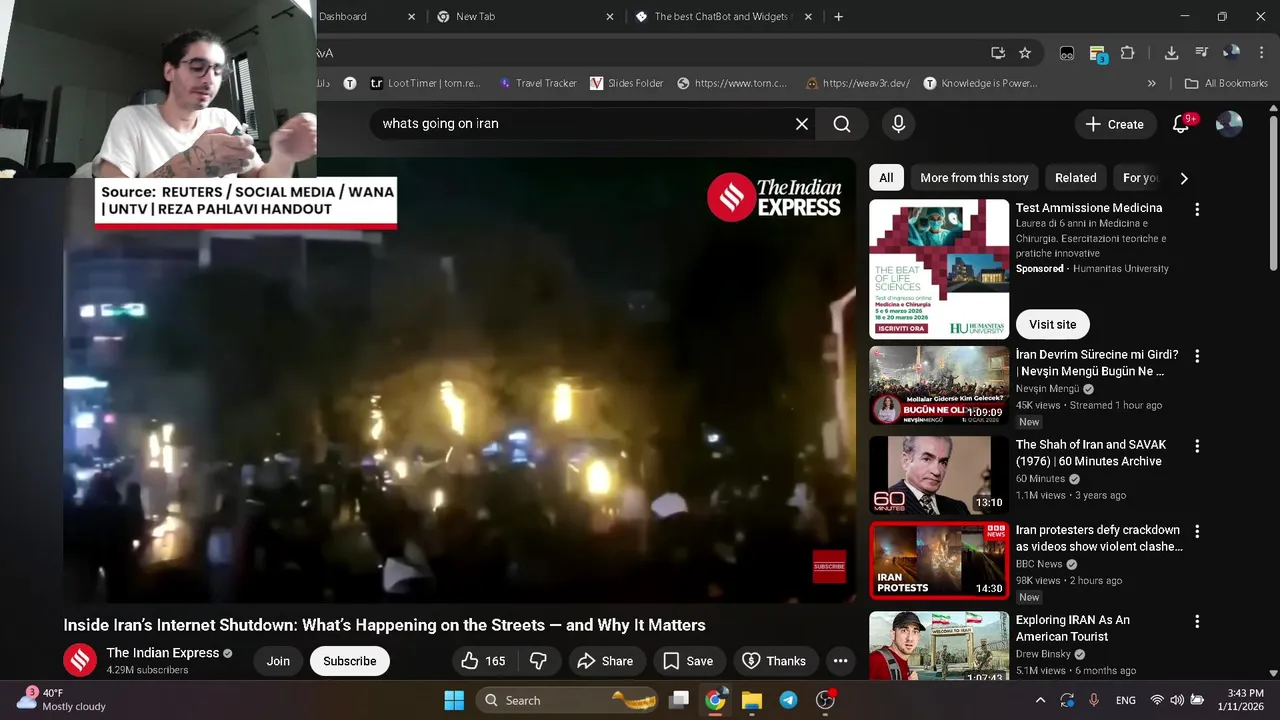The height and width of the screenshot is (720, 1280).
Task: Open The Shah of Iran and SAVAK title
Action: [1091, 453]
